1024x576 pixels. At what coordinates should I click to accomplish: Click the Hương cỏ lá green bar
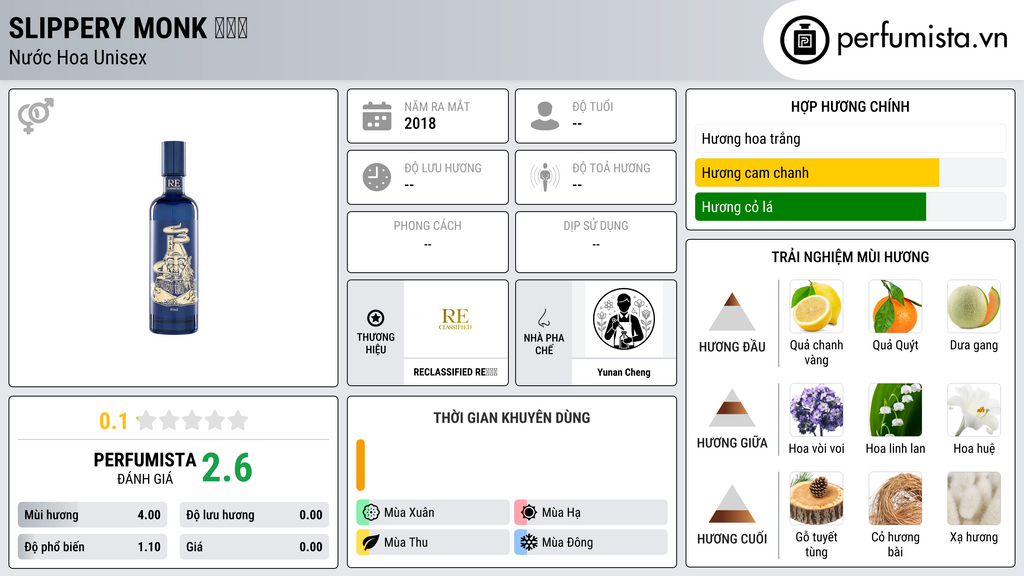point(810,207)
